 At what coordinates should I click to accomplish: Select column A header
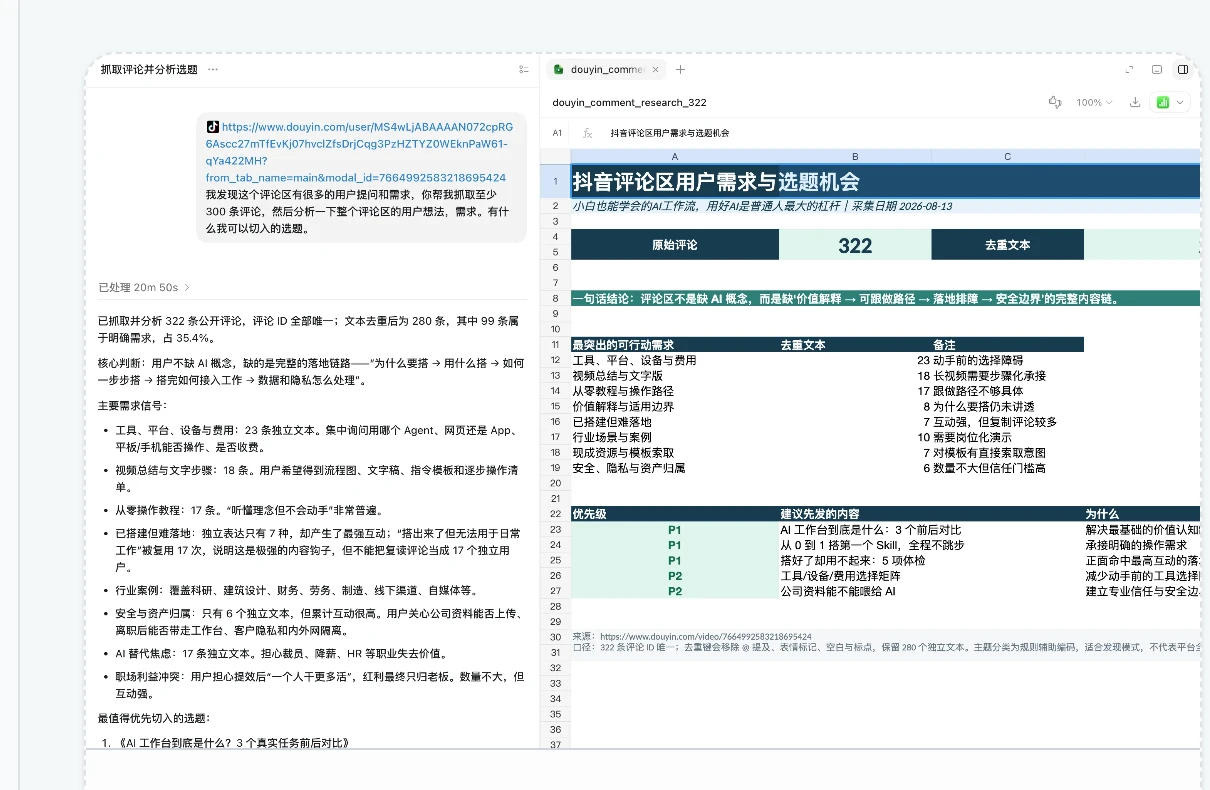pyautogui.click(x=675, y=156)
